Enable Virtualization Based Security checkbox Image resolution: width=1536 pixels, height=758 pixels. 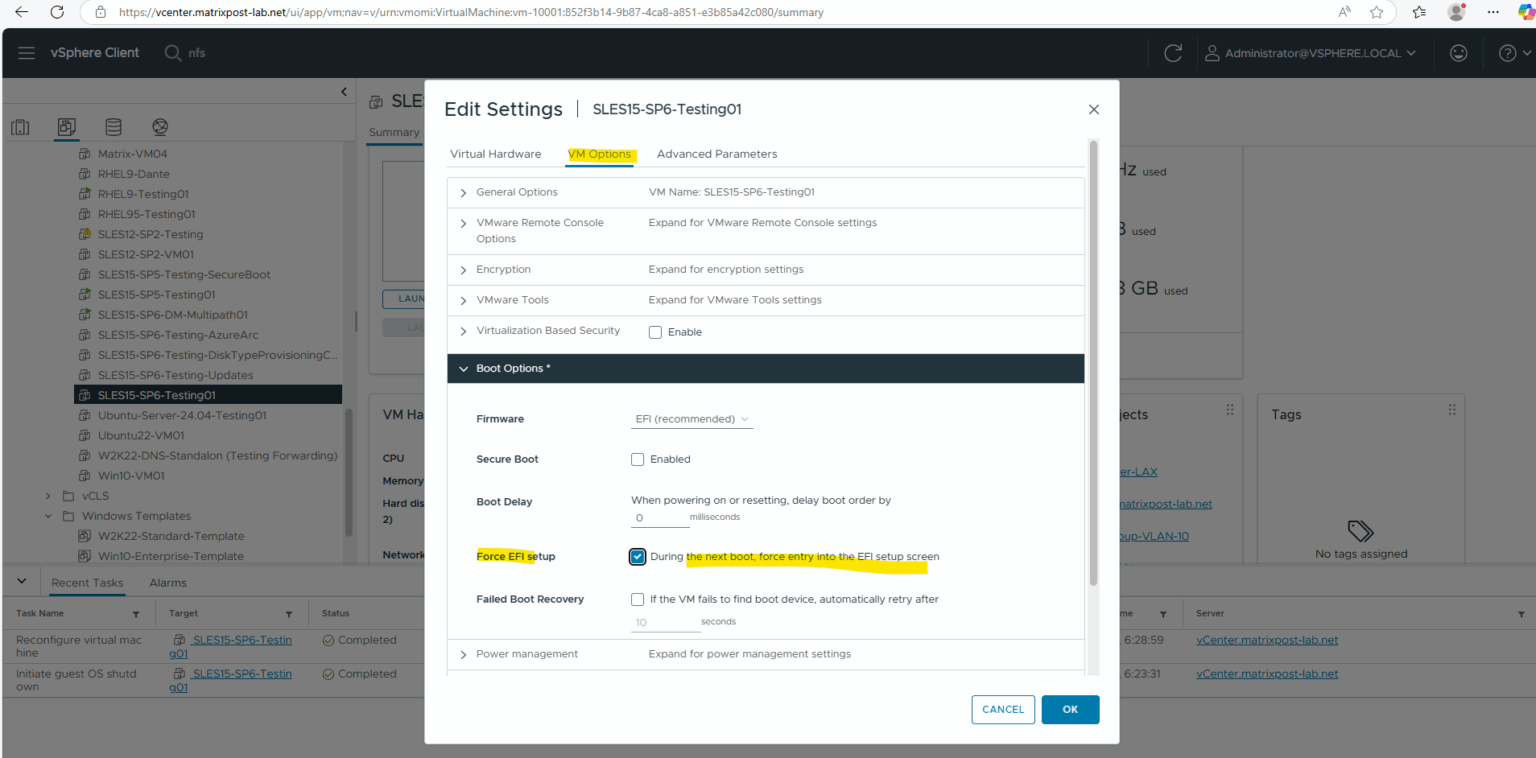point(655,332)
